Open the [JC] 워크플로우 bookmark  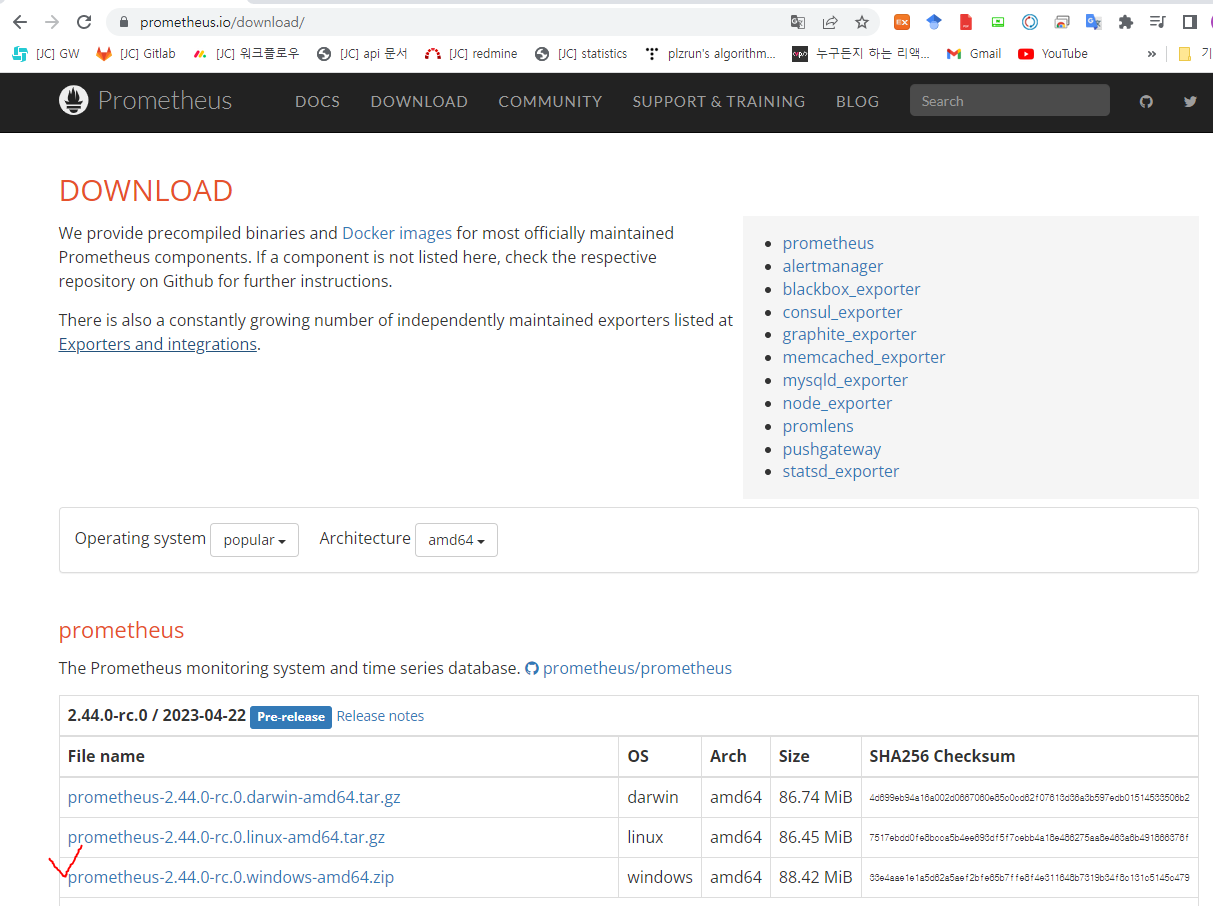[246, 54]
